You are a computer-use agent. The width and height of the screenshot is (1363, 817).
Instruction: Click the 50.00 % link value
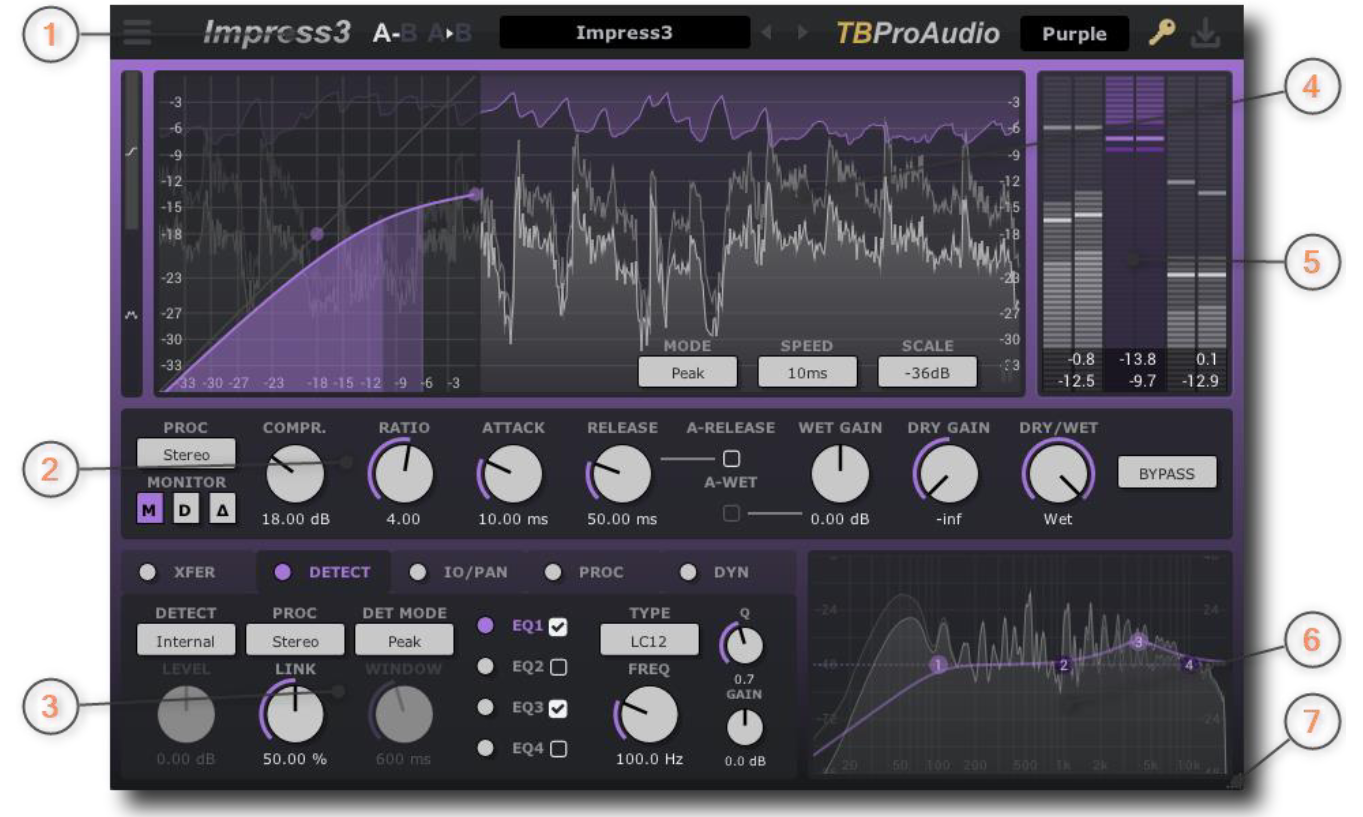coord(295,760)
